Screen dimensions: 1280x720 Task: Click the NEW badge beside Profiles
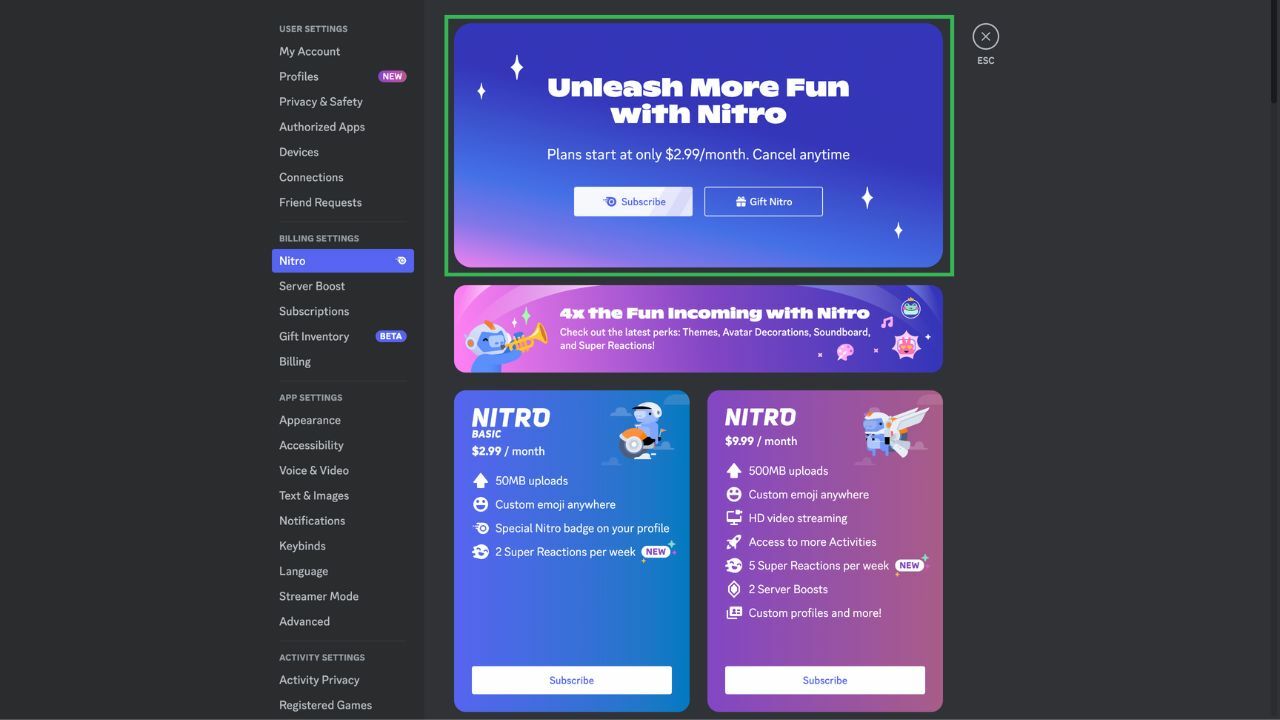392,76
